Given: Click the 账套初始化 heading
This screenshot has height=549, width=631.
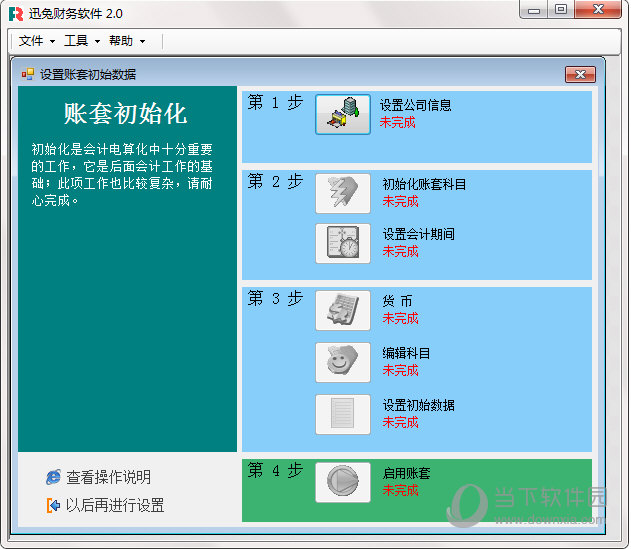Looking at the screenshot, I should pyautogui.click(x=126, y=114).
